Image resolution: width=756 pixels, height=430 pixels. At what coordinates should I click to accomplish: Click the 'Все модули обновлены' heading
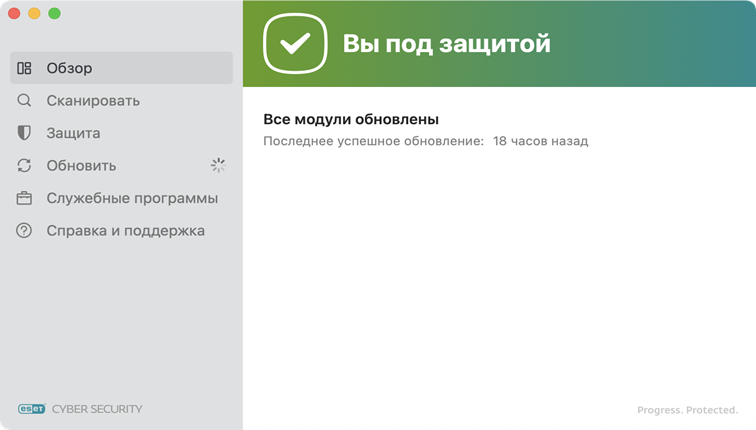tap(351, 119)
